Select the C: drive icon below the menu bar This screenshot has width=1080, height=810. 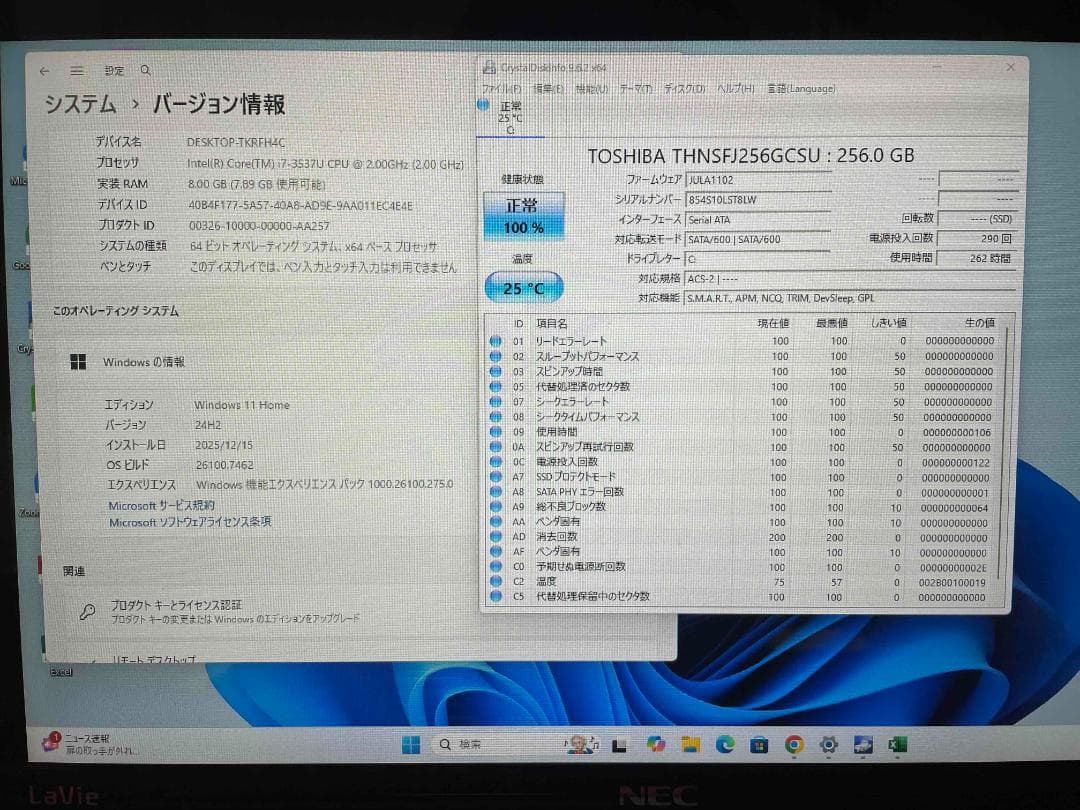(x=512, y=118)
